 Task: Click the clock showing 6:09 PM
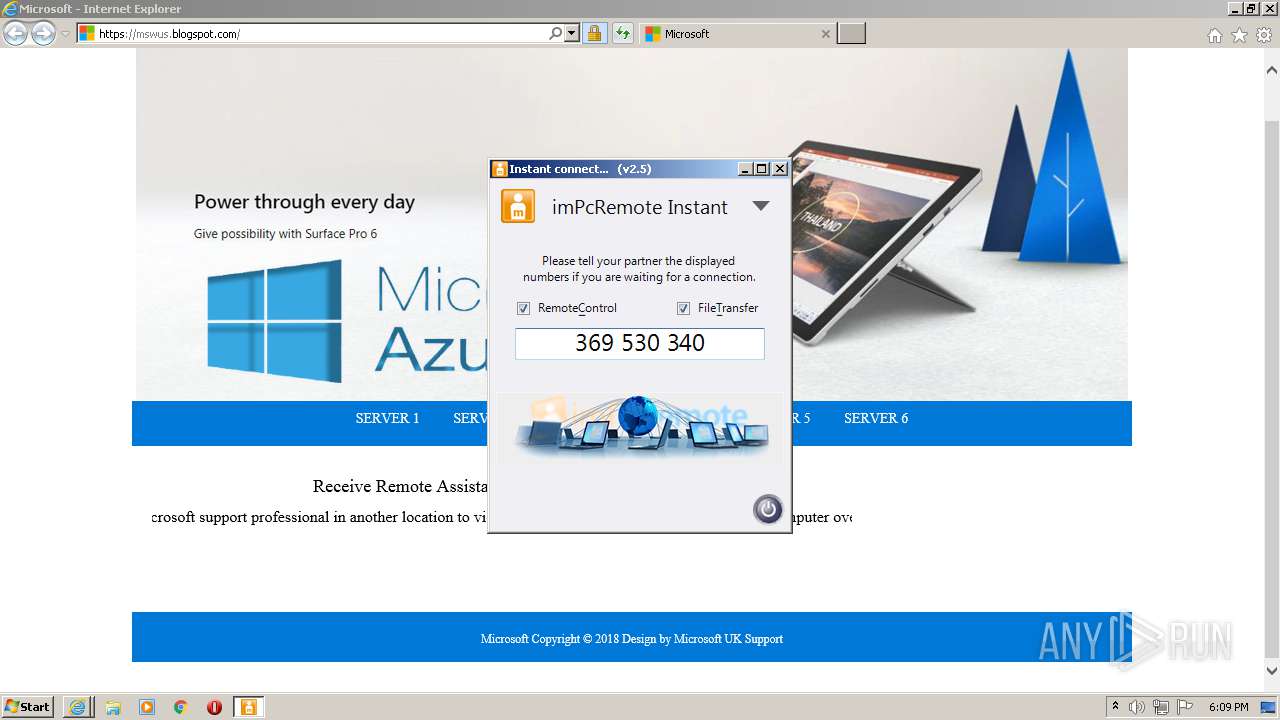coord(1229,707)
